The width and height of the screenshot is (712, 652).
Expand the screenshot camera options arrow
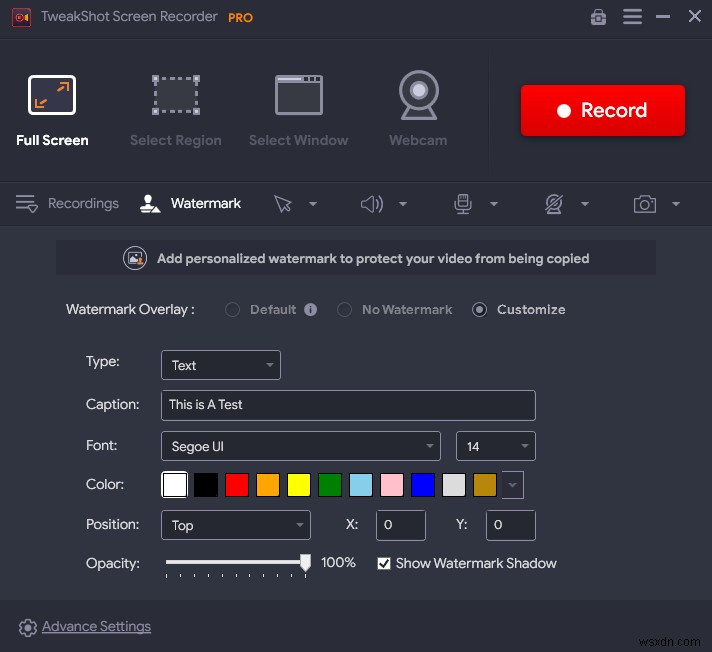(676, 204)
